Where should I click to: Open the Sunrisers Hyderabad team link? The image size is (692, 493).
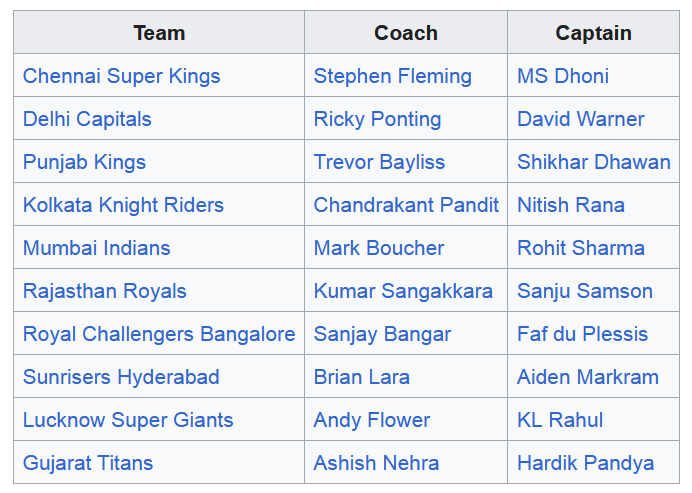[121, 377]
